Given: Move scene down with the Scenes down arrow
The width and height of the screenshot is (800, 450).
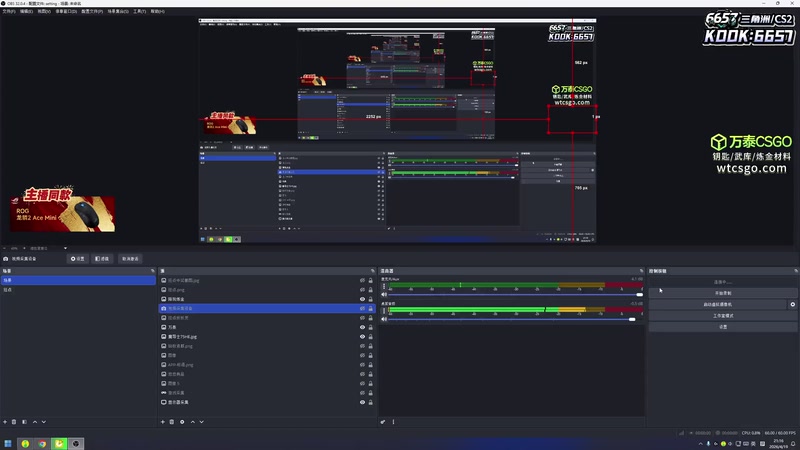Looking at the screenshot, I should click(x=44, y=422).
